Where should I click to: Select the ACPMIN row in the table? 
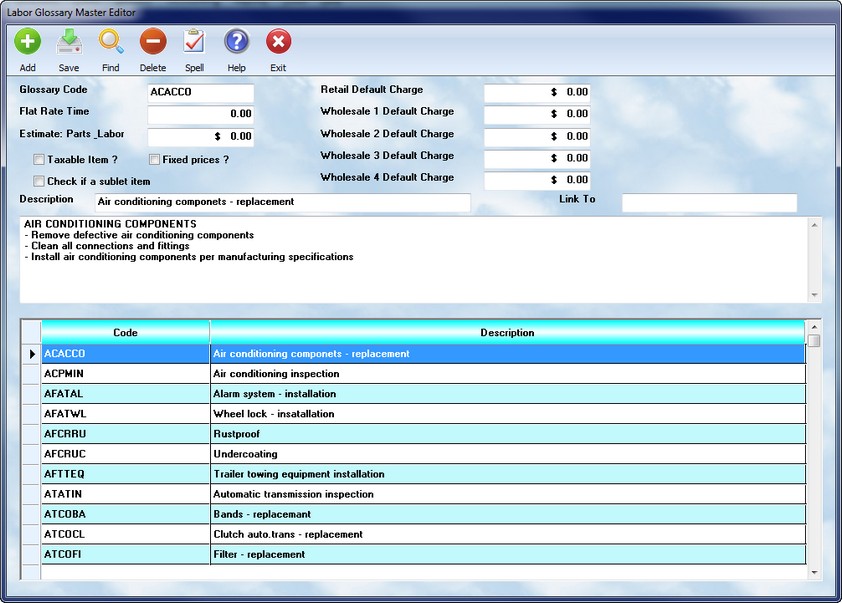[125, 374]
